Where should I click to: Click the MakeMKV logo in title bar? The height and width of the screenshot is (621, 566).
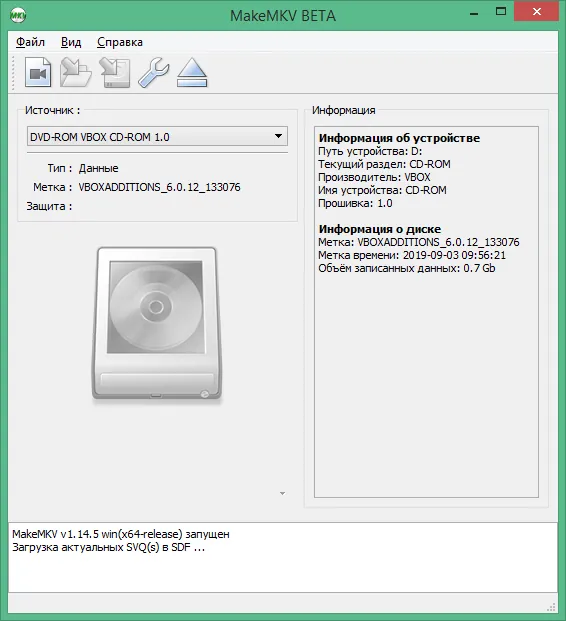click(x=18, y=15)
